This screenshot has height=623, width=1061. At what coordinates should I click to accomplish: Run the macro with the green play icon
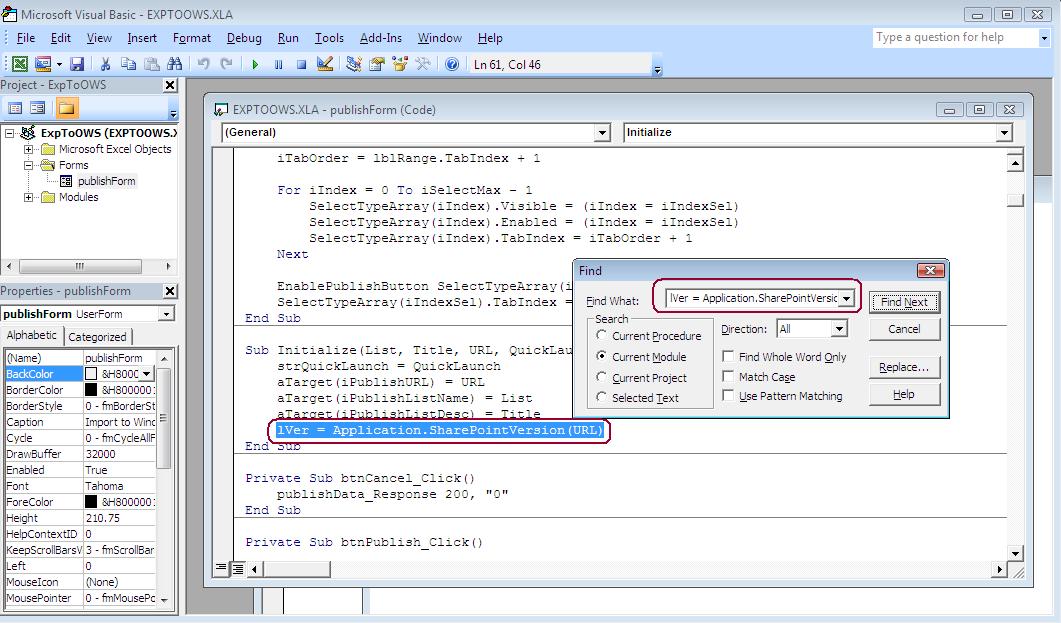(255, 64)
